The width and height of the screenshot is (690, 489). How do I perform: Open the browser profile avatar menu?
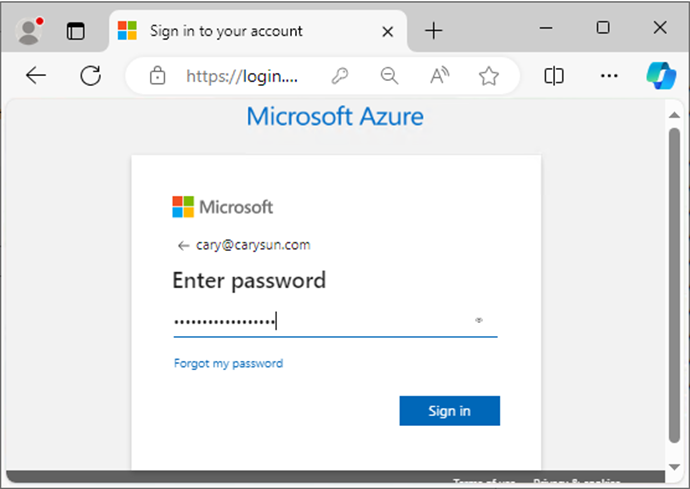click(29, 31)
